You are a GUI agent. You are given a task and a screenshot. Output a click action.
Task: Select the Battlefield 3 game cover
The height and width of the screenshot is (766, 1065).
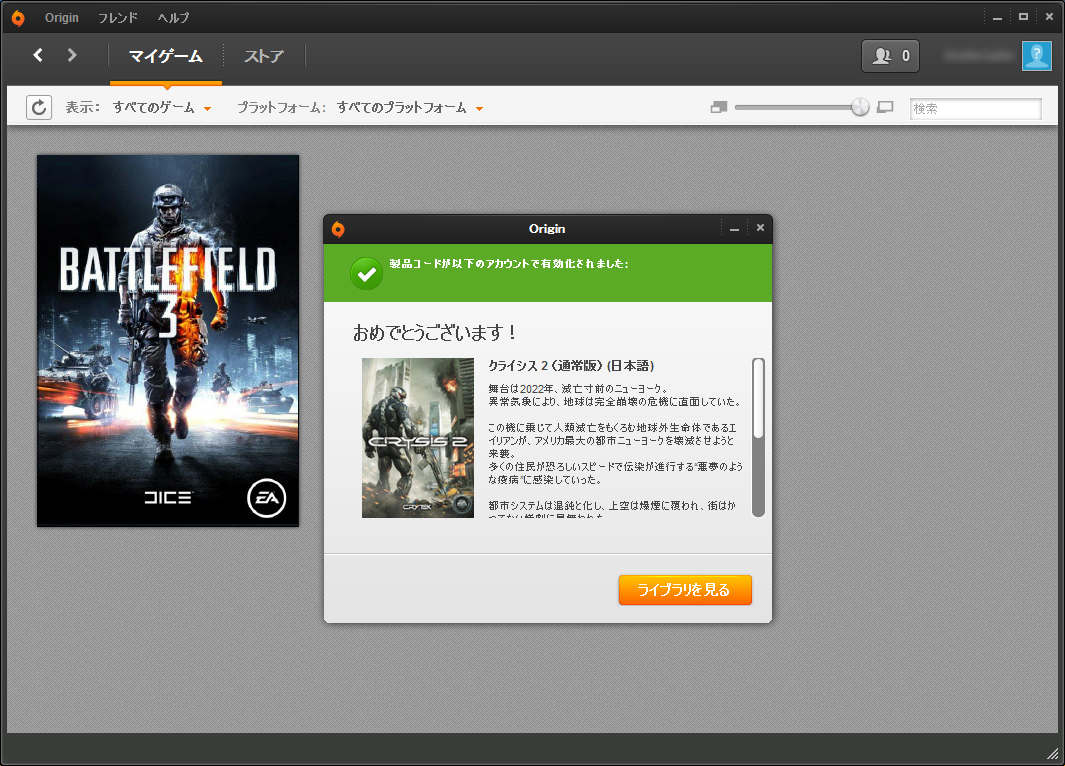click(168, 340)
